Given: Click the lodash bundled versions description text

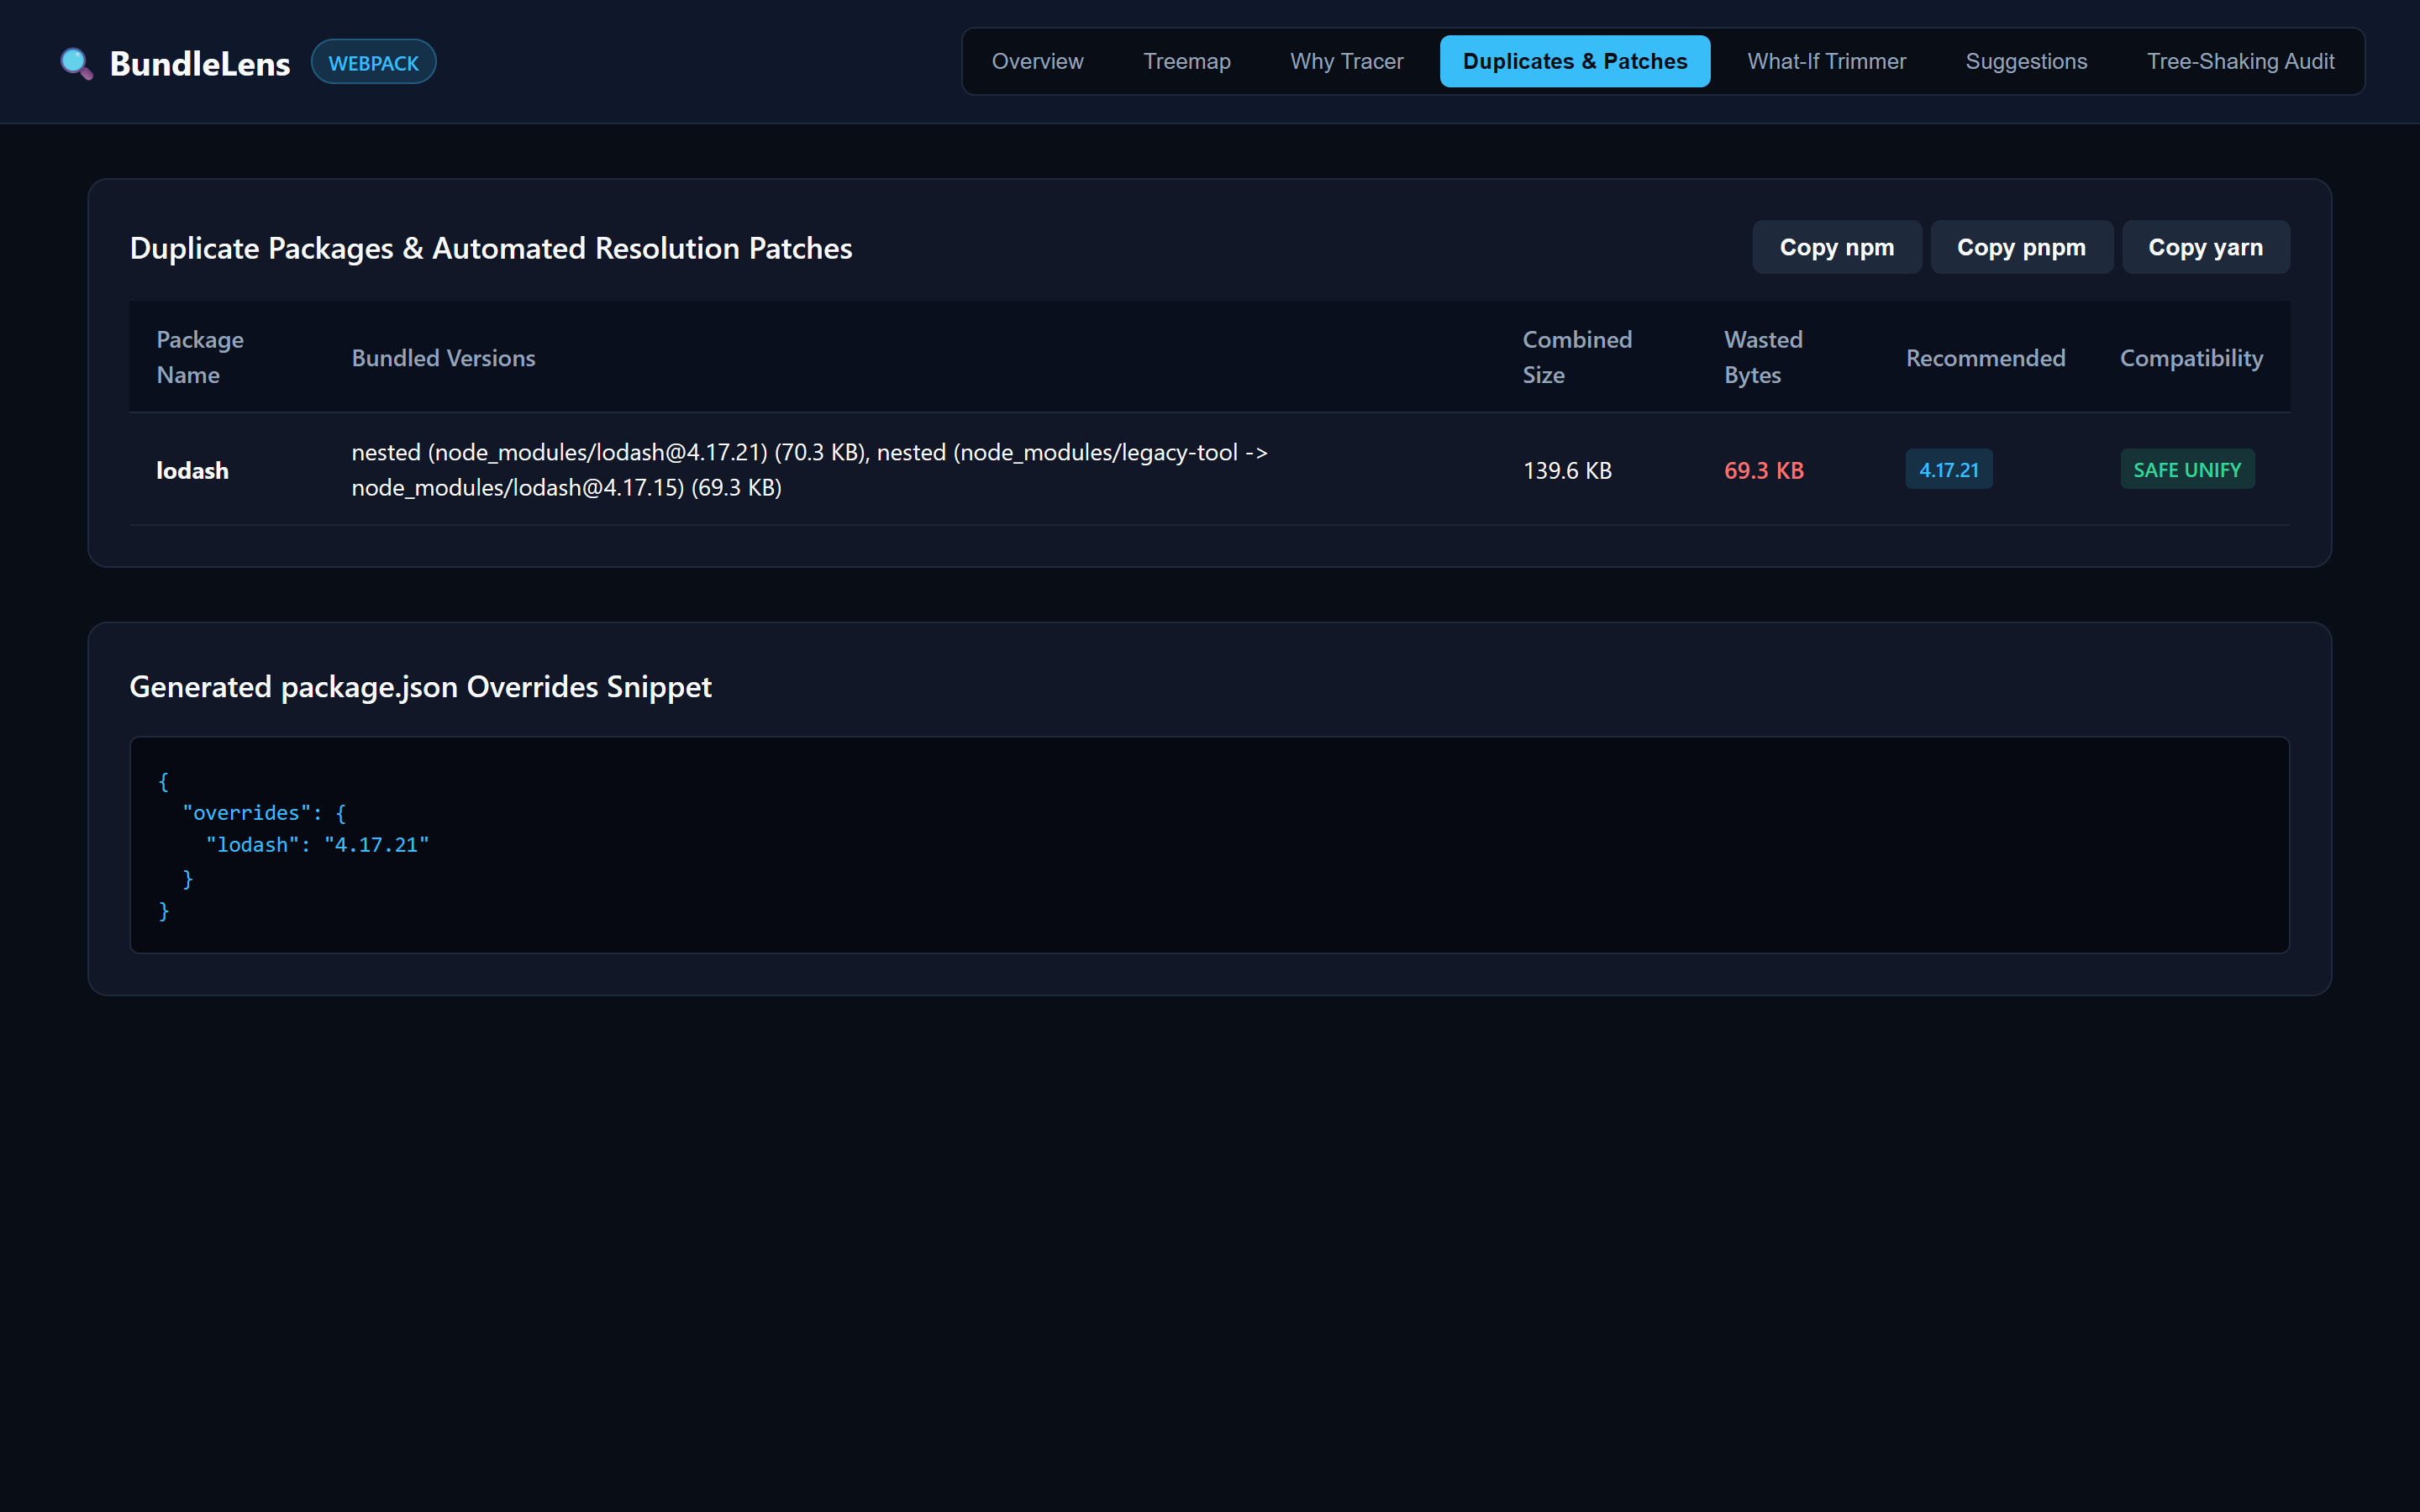Looking at the screenshot, I should 809,469.
